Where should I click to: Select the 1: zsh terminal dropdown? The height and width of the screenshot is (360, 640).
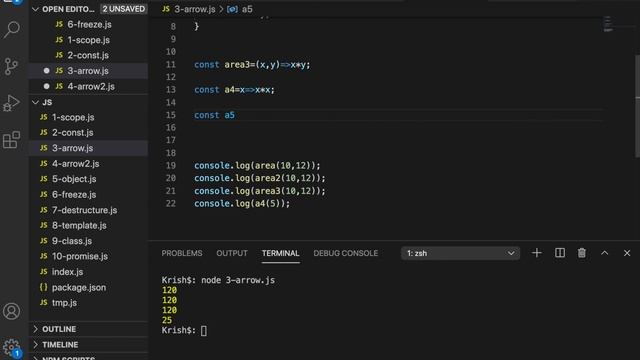point(460,253)
